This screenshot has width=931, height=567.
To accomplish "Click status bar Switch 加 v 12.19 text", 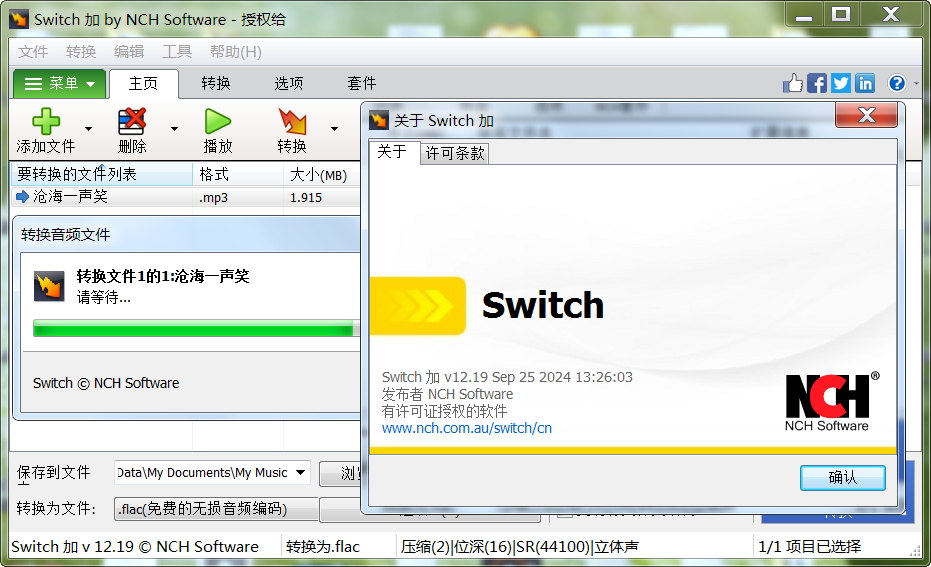I will click(135, 546).
